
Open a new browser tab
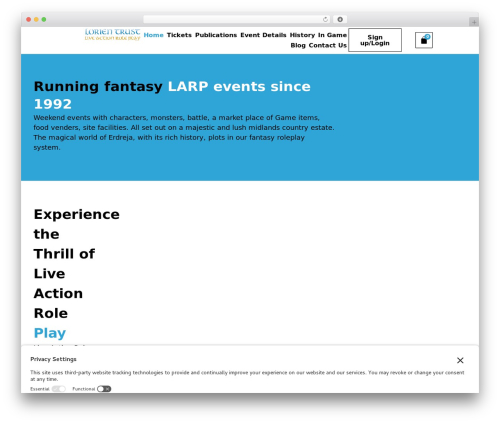[474, 22]
